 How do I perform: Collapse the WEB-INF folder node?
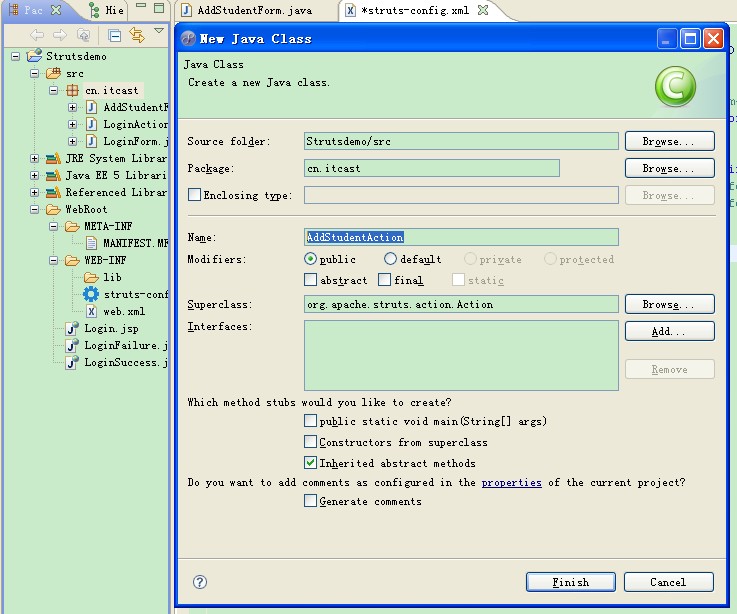[x=54, y=260]
